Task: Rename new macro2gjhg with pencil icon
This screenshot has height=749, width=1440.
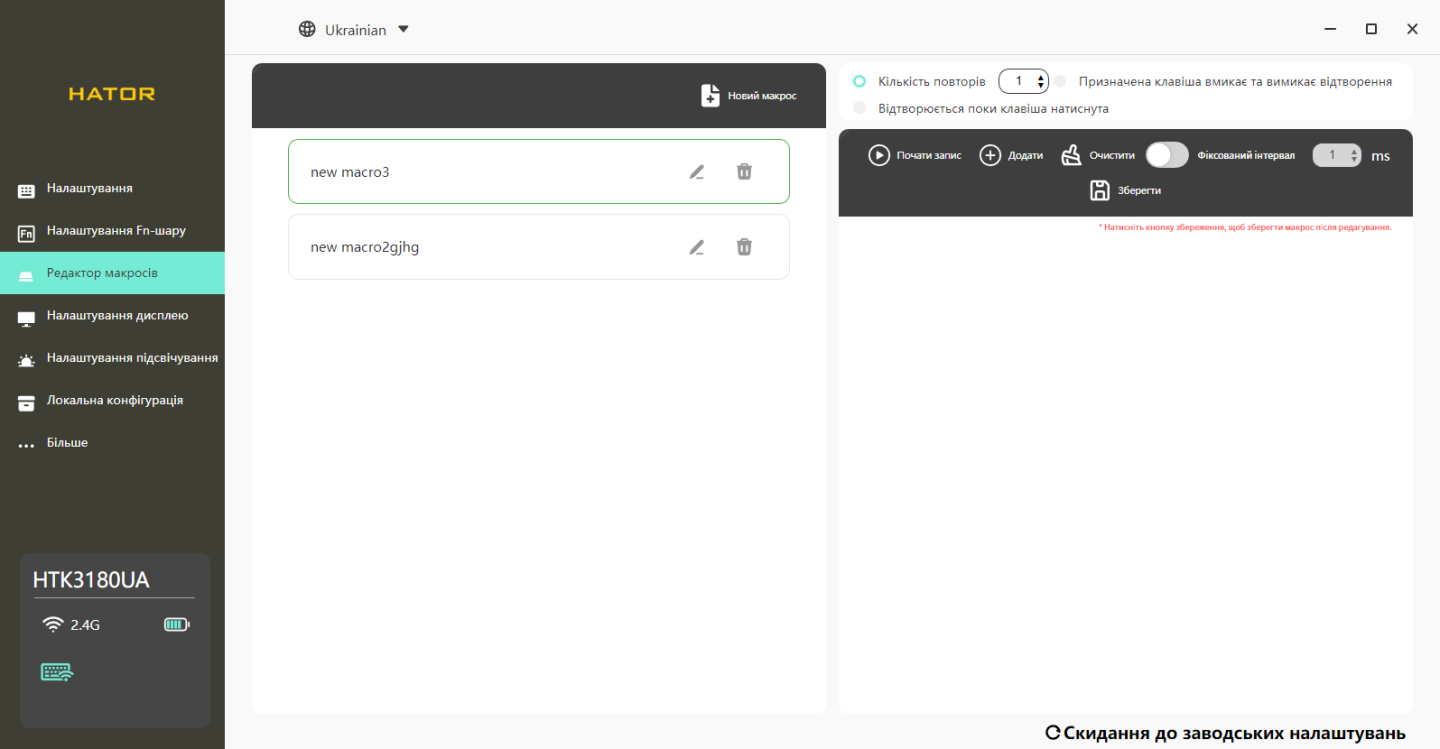Action: [x=697, y=247]
